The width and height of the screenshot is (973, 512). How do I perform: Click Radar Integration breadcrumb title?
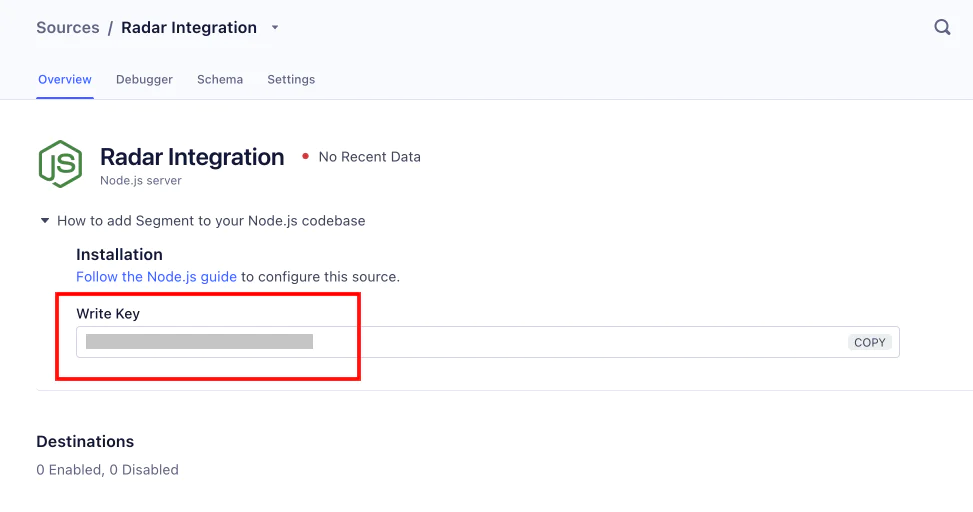tap(189, 28)
